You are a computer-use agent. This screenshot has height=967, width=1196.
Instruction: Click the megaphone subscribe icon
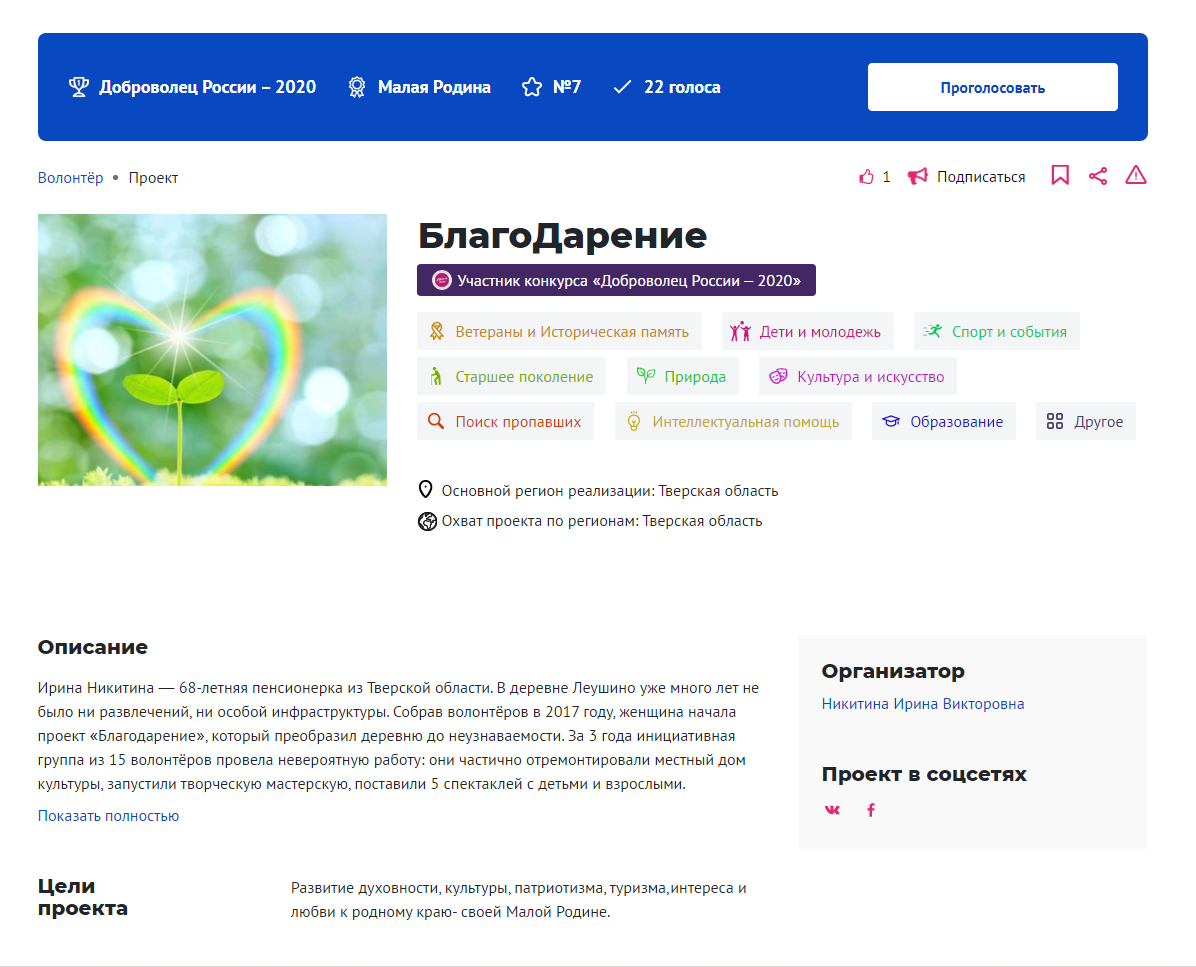click(x=918, y=176)
